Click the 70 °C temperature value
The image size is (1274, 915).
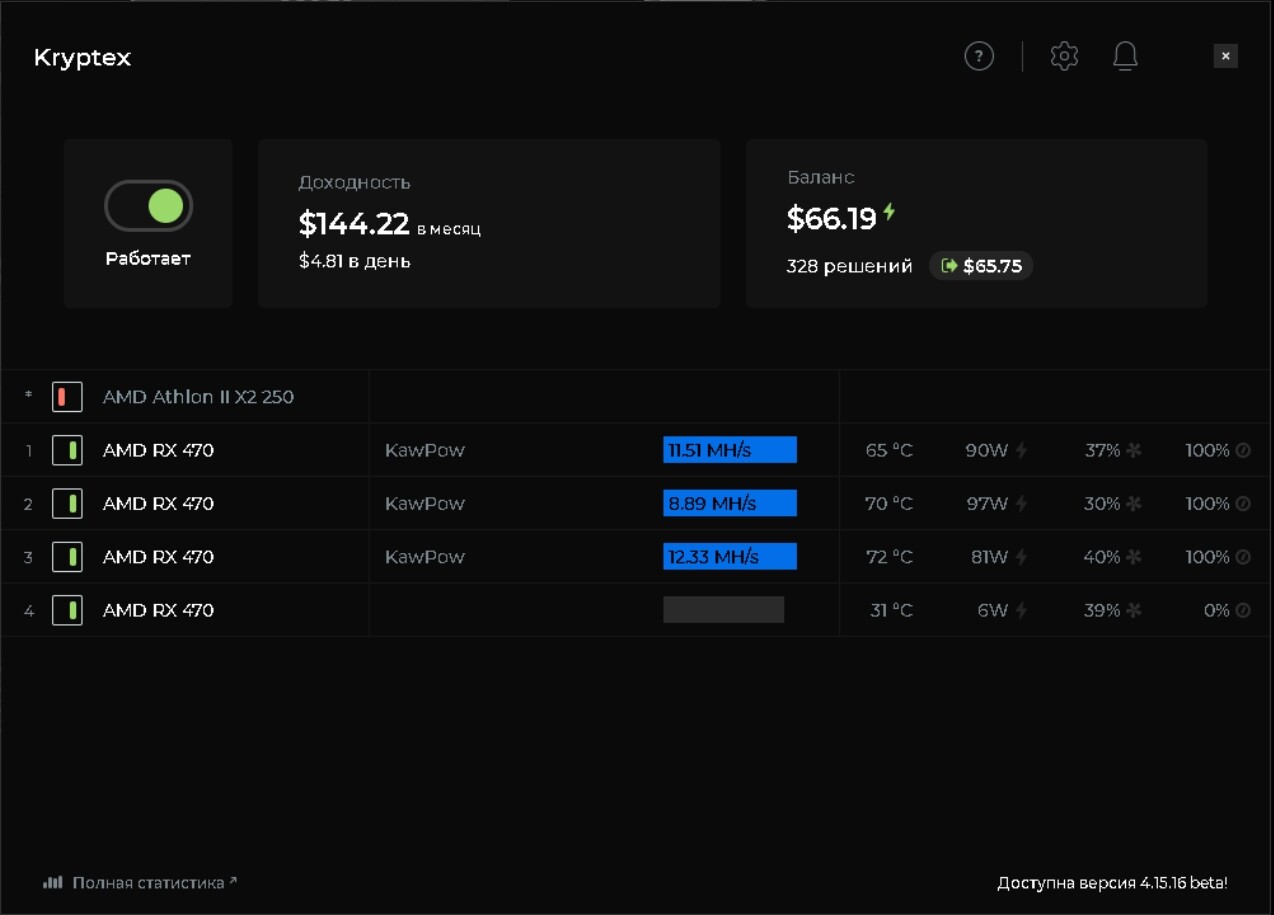point(889,503)
